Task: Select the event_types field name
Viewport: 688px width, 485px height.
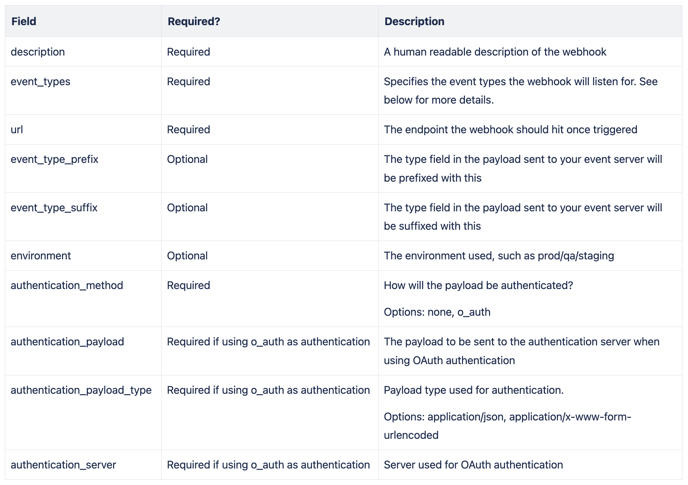Action: (40, 82)
